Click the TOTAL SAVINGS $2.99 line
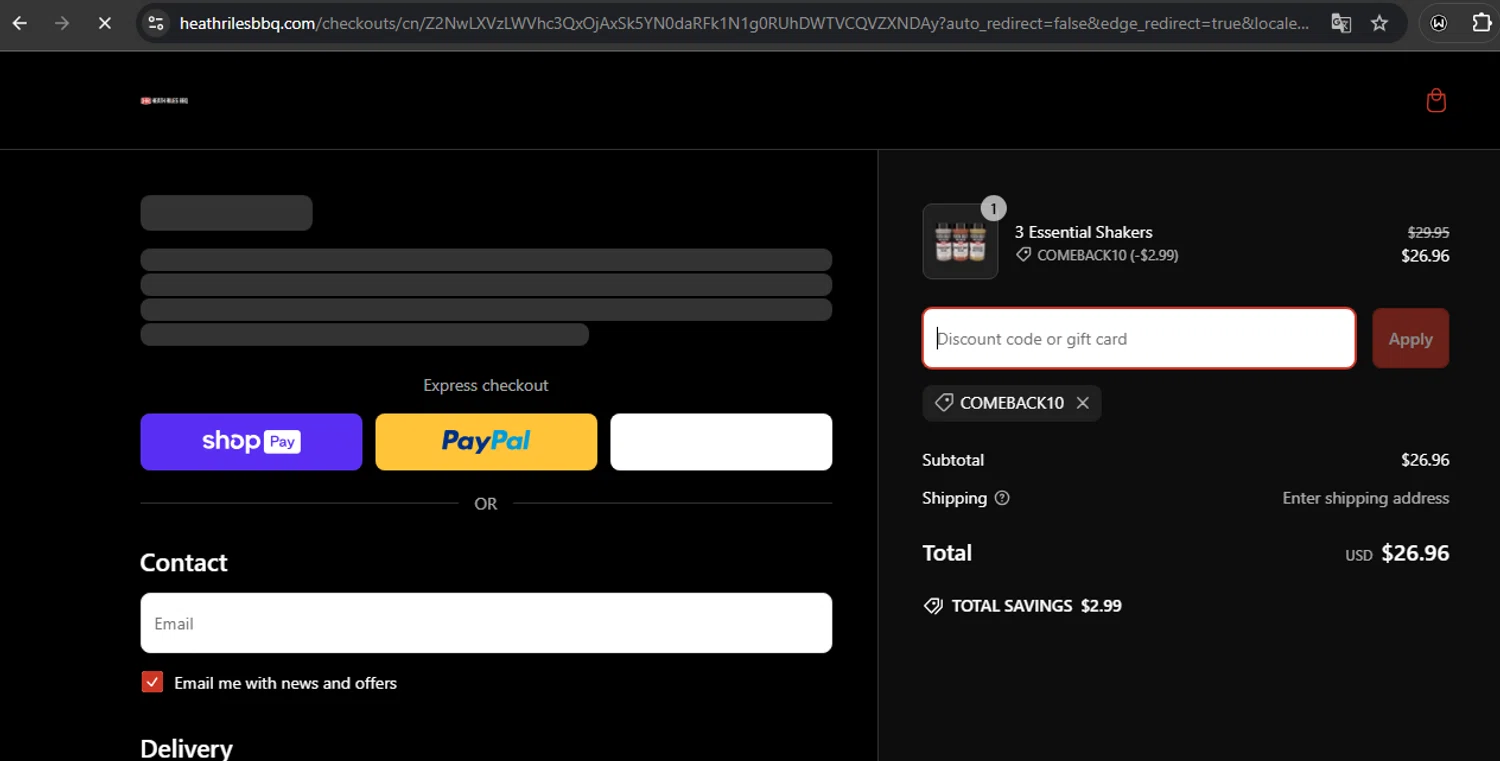Viewport: 1500px width, 761px height. (1022, 606)
